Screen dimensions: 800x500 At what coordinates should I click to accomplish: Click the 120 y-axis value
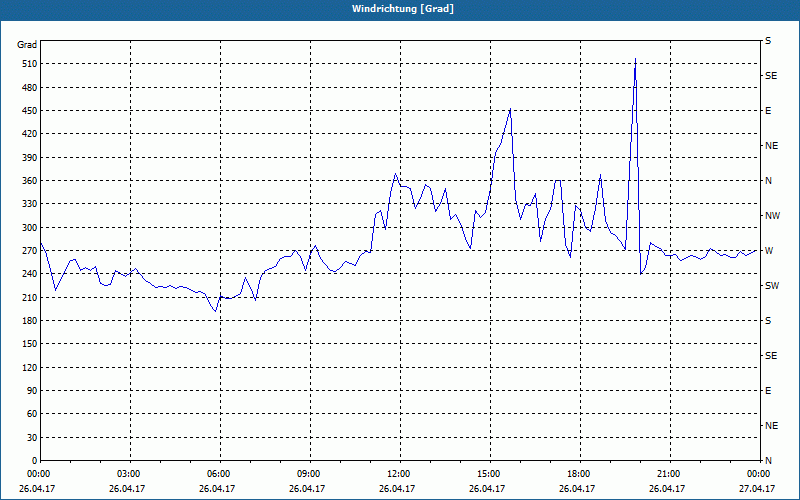tap(30, 367)
